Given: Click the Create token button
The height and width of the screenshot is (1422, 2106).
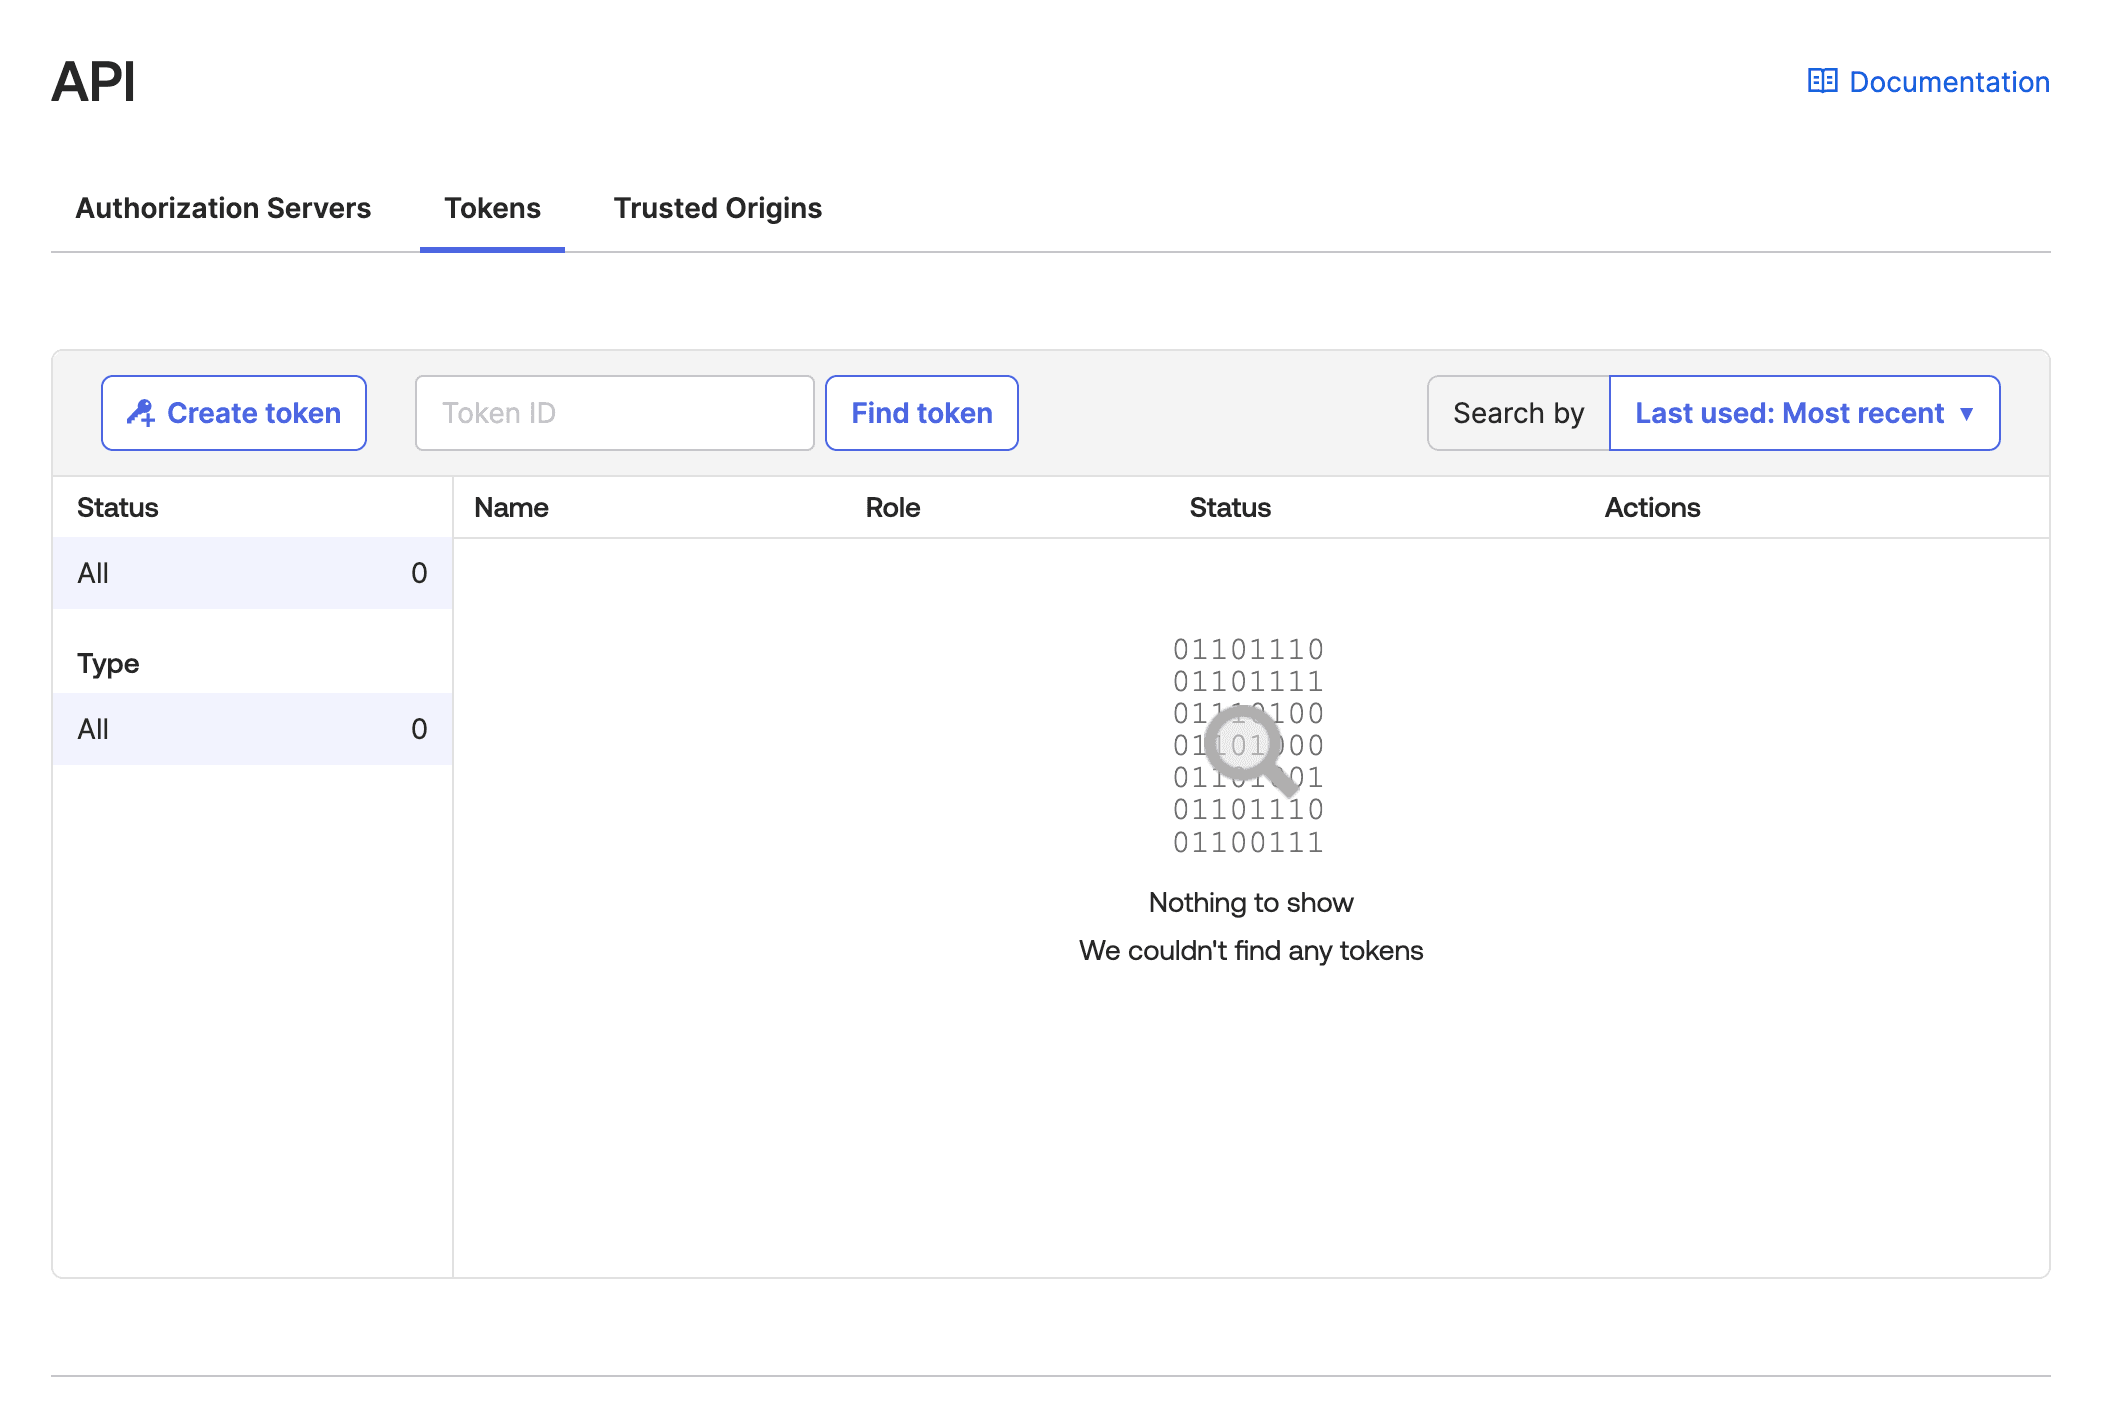Looking at the screenshot, I should click(x=233, y=413).
